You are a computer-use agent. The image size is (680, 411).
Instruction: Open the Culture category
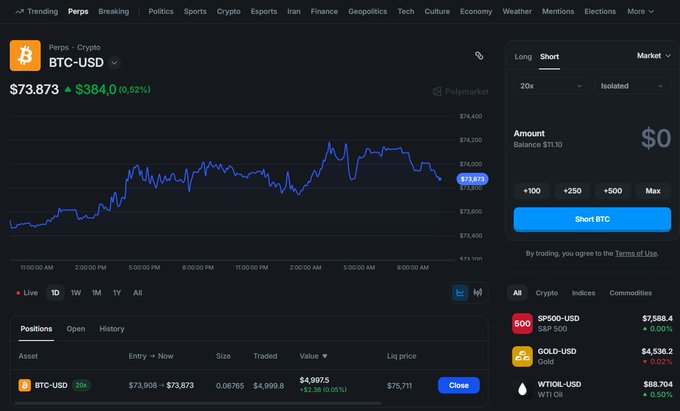pyautogui.click(x=437, y=12)
